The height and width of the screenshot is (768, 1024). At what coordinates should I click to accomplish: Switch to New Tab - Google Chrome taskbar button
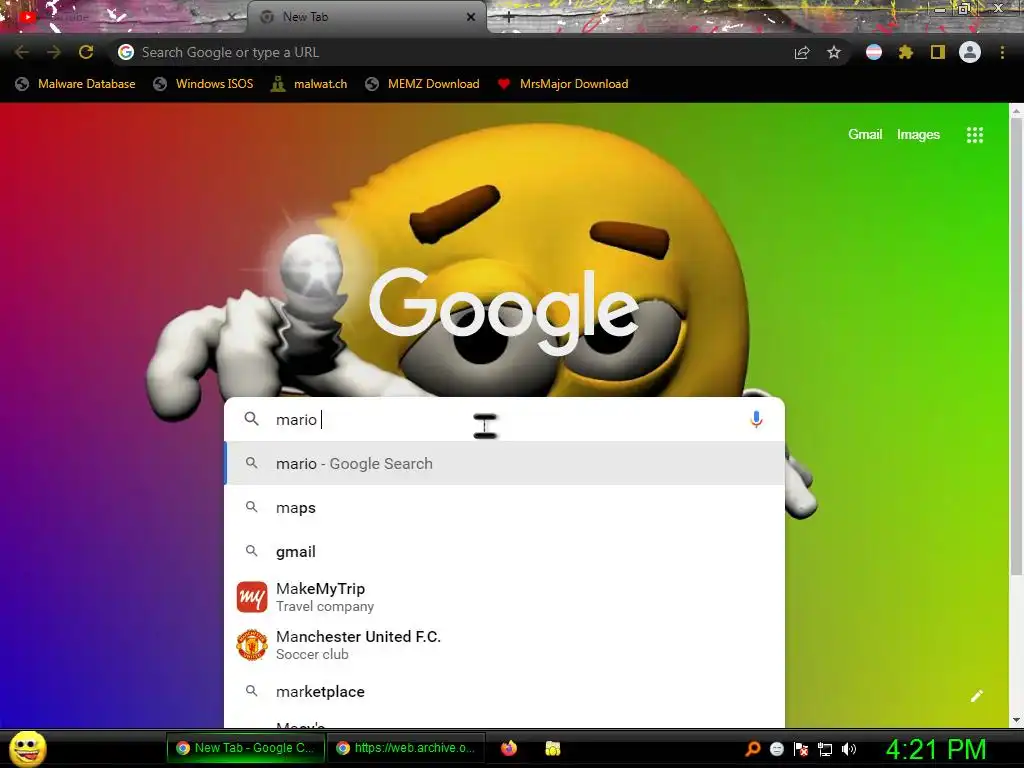tap(246, 748)
